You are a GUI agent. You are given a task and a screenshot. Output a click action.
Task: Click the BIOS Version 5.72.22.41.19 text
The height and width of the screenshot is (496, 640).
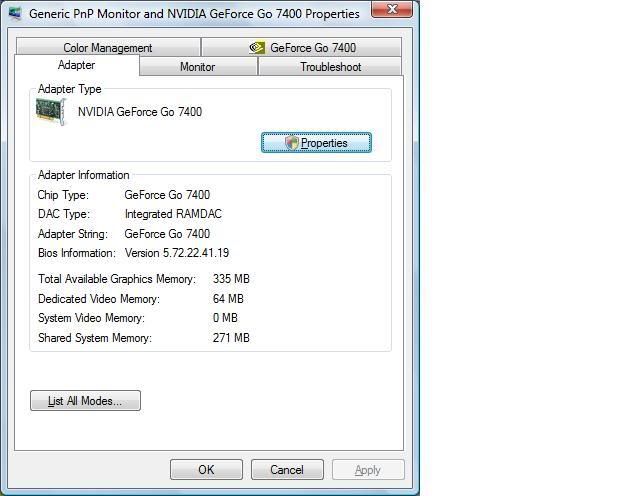177,253
